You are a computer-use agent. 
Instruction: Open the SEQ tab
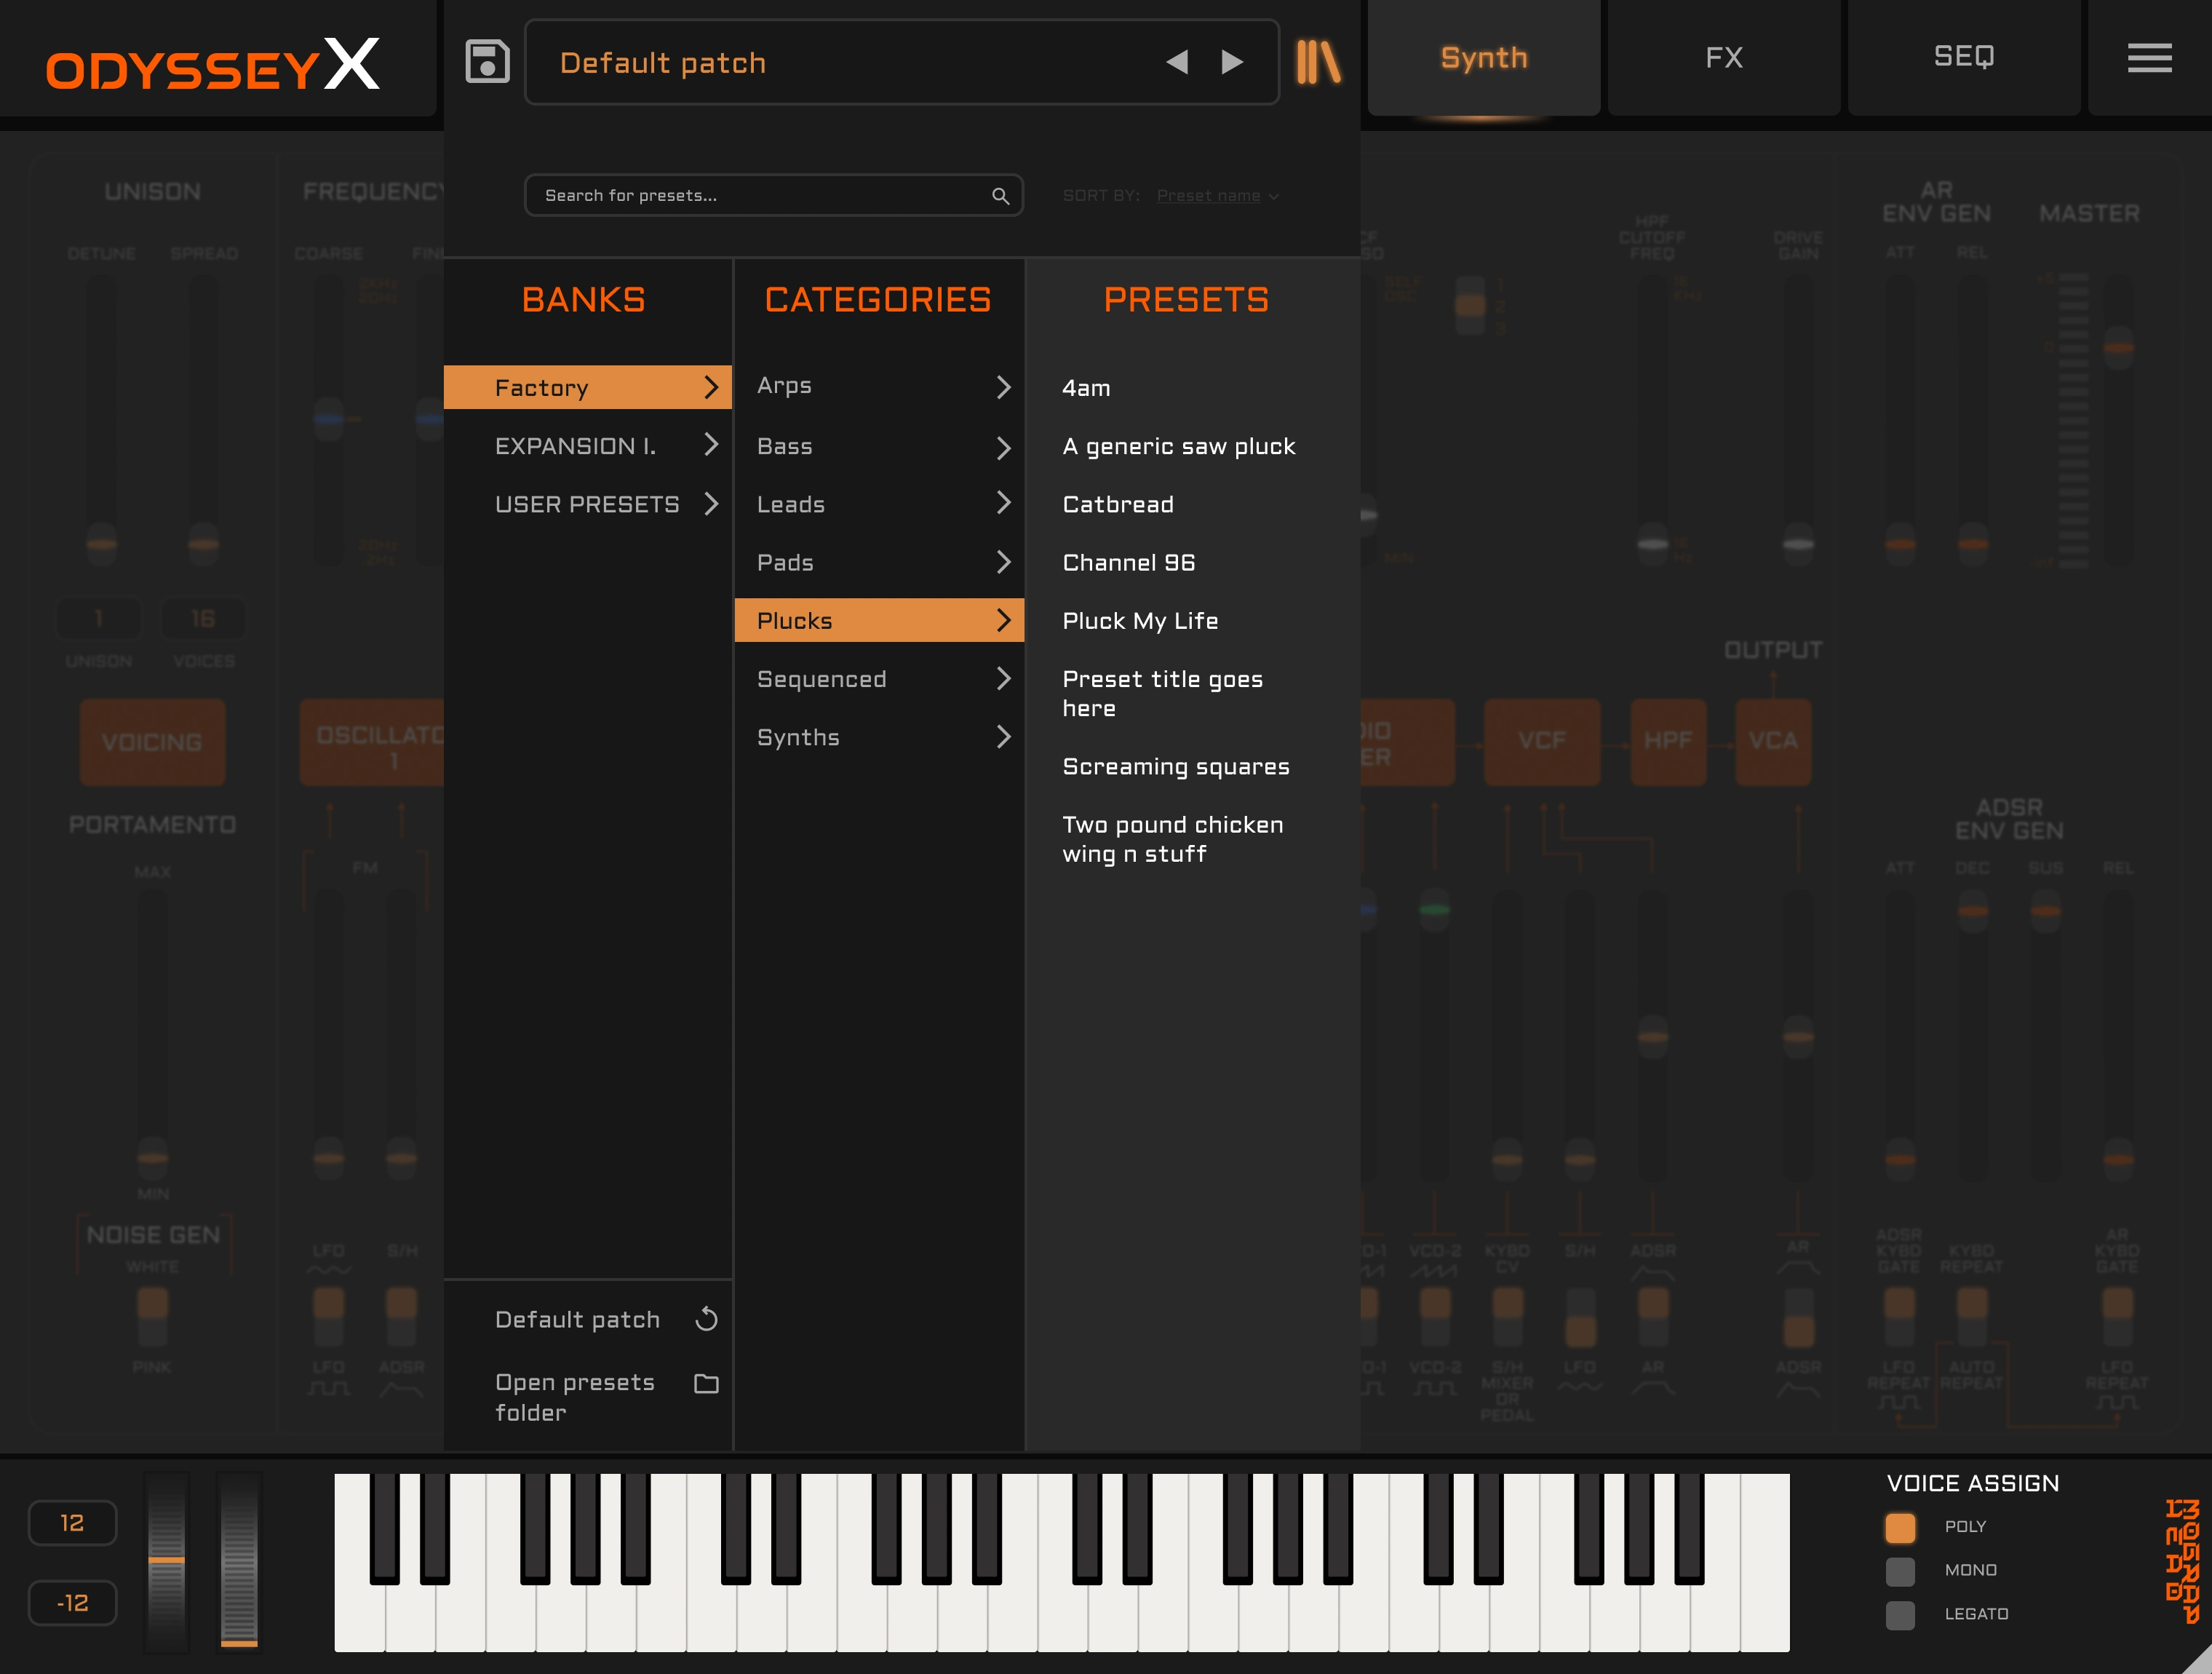(x=1964, y=58)
